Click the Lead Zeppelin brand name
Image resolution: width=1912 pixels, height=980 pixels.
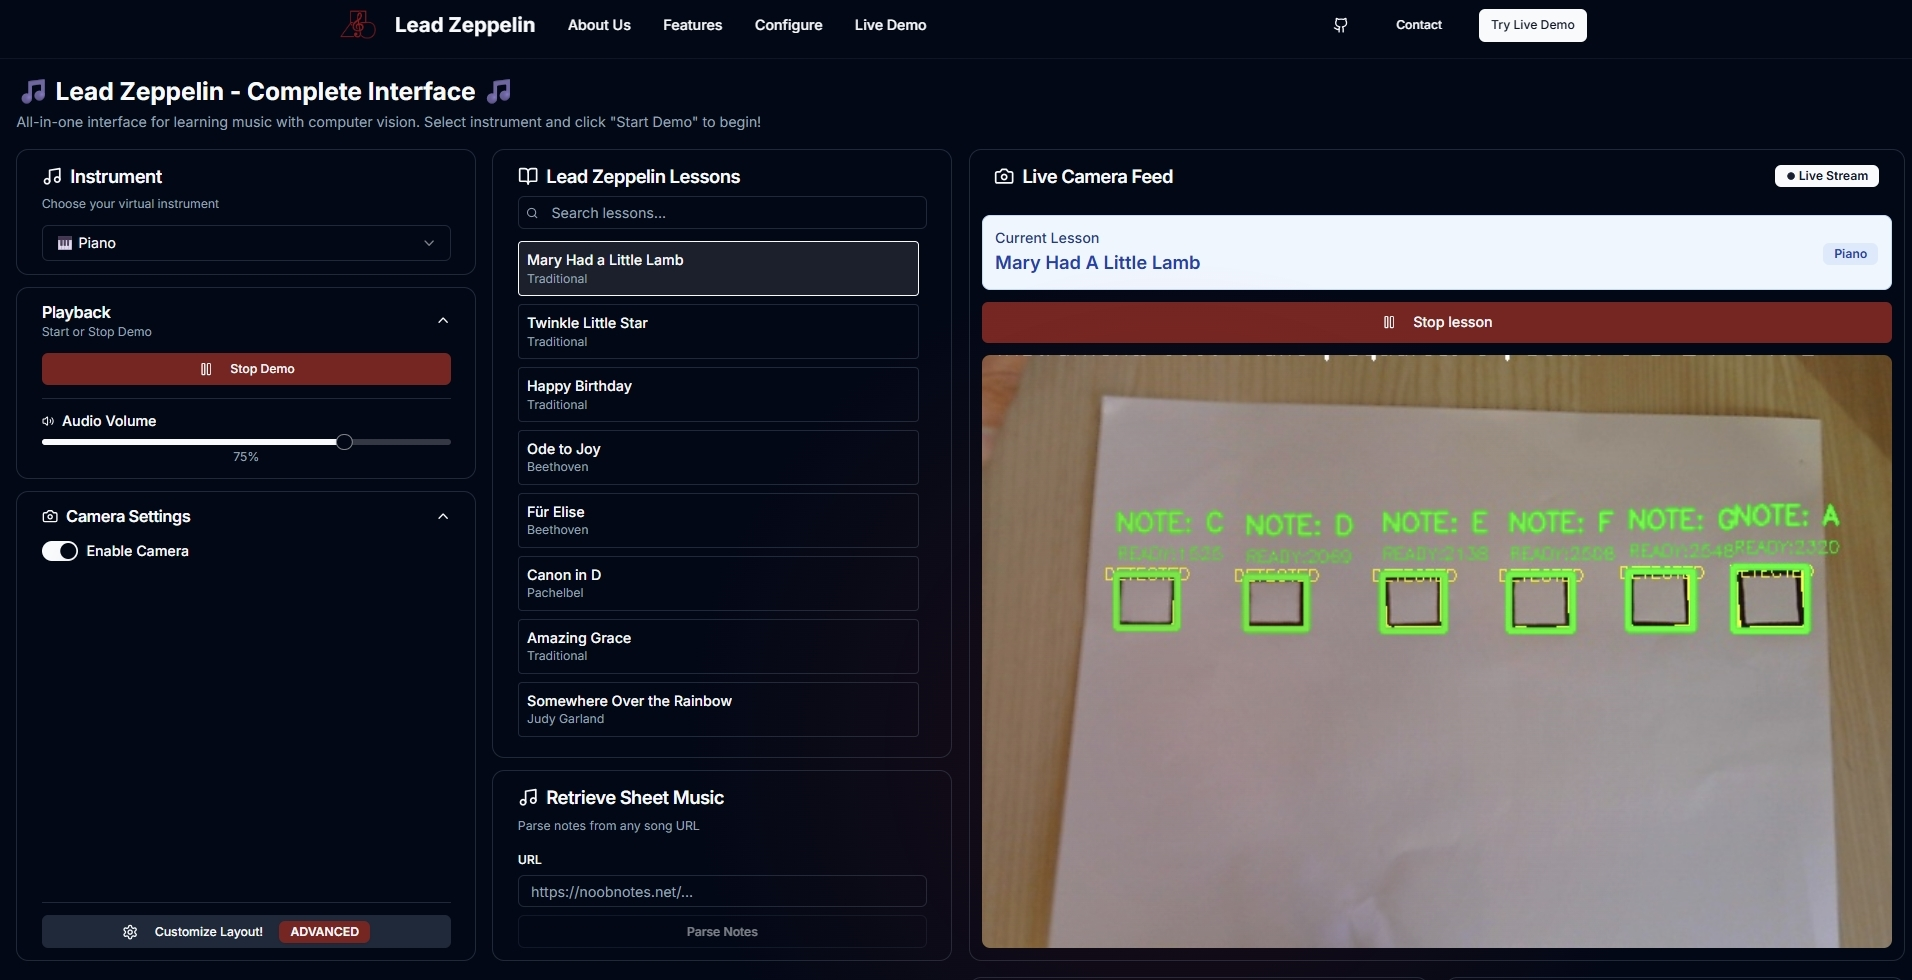(x=465, y=25)
